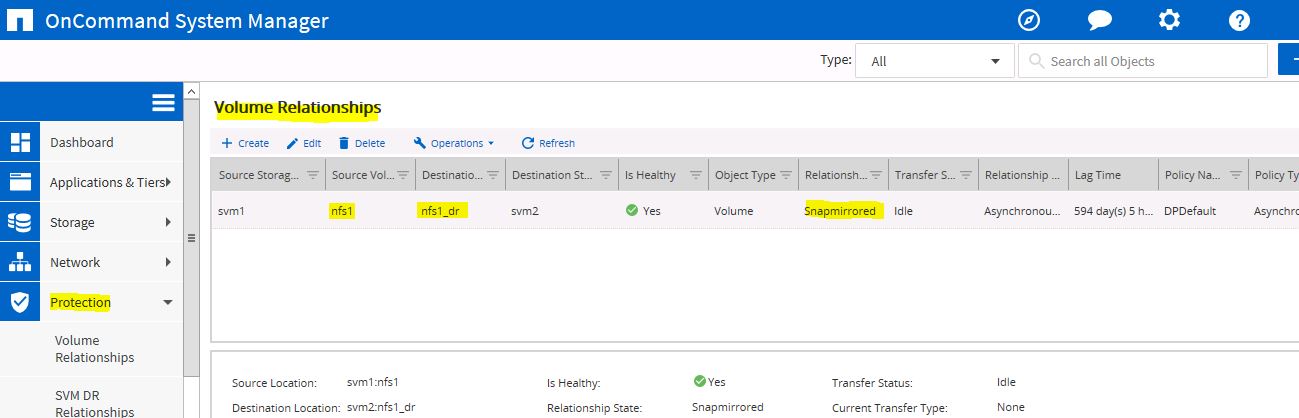
Task: Open filter menu for Lag Time column
Action: 1146,175
